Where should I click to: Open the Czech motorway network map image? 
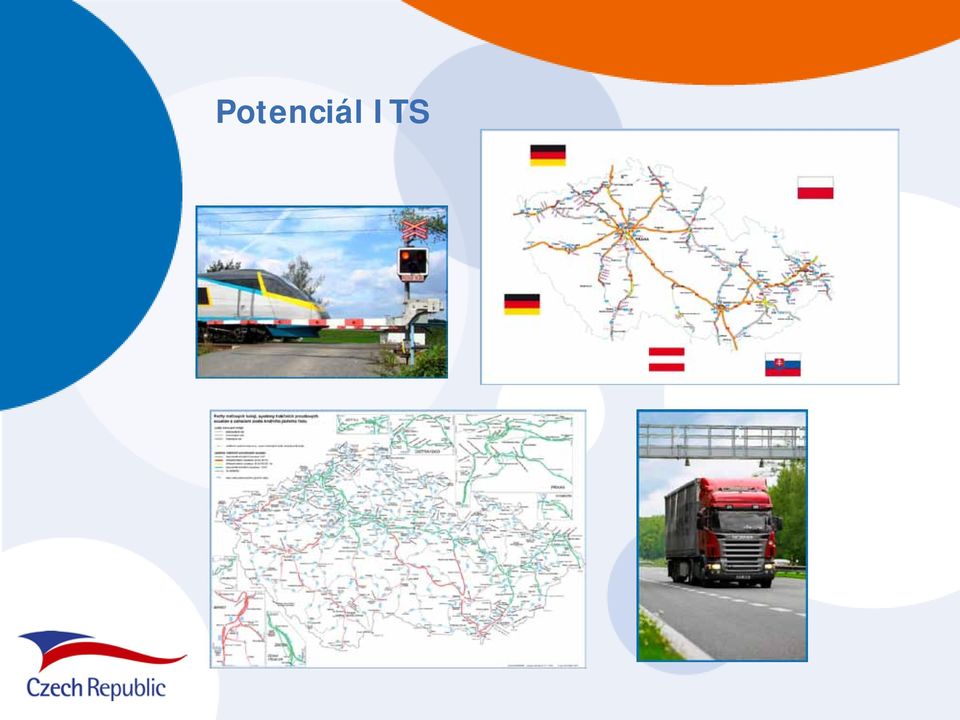point(689,257)
